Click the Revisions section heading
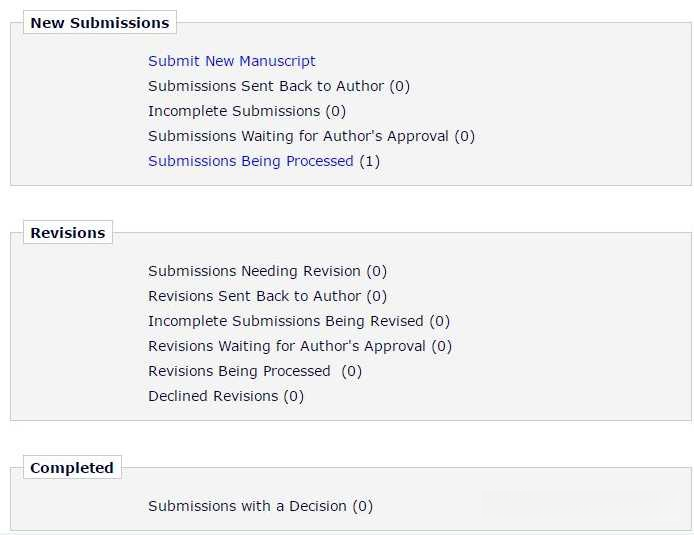The image size is (694, 535). 67,233
